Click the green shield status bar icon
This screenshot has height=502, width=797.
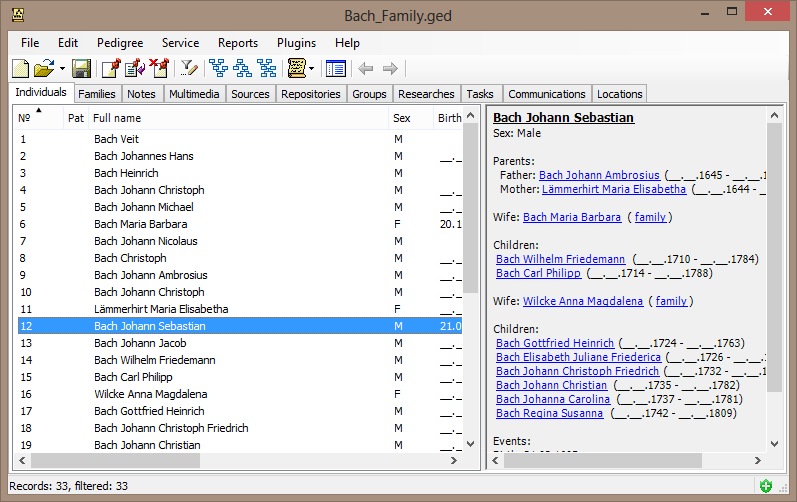(765, 486)
